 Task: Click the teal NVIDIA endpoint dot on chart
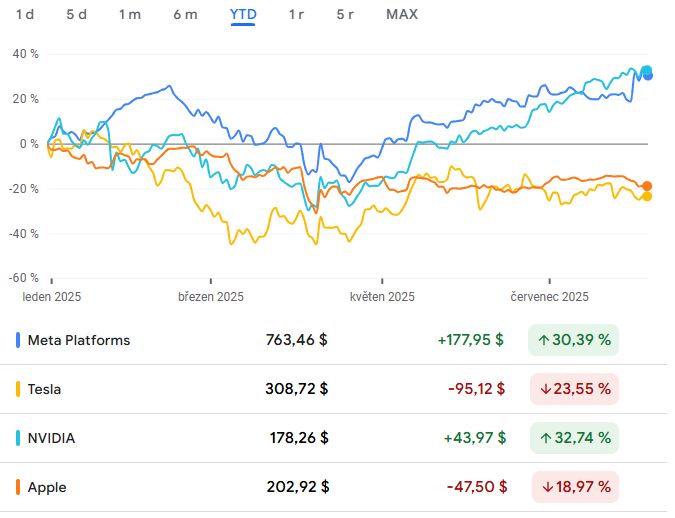tap(646, 70)
